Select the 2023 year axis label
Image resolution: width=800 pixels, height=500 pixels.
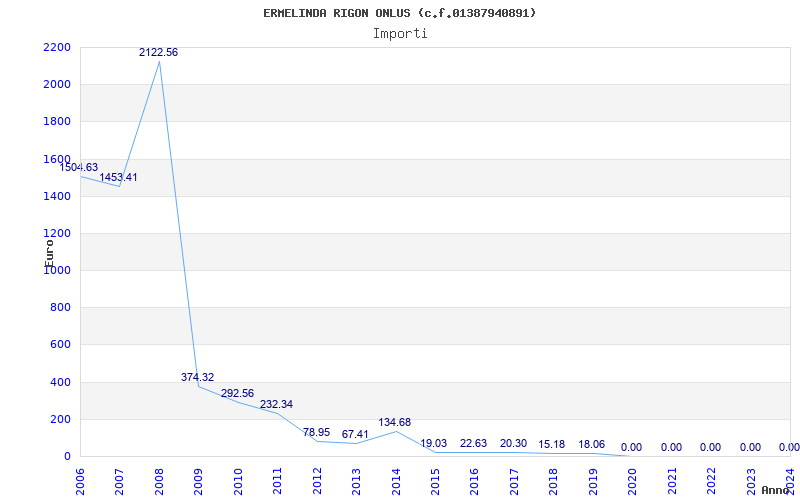(751, 481)
